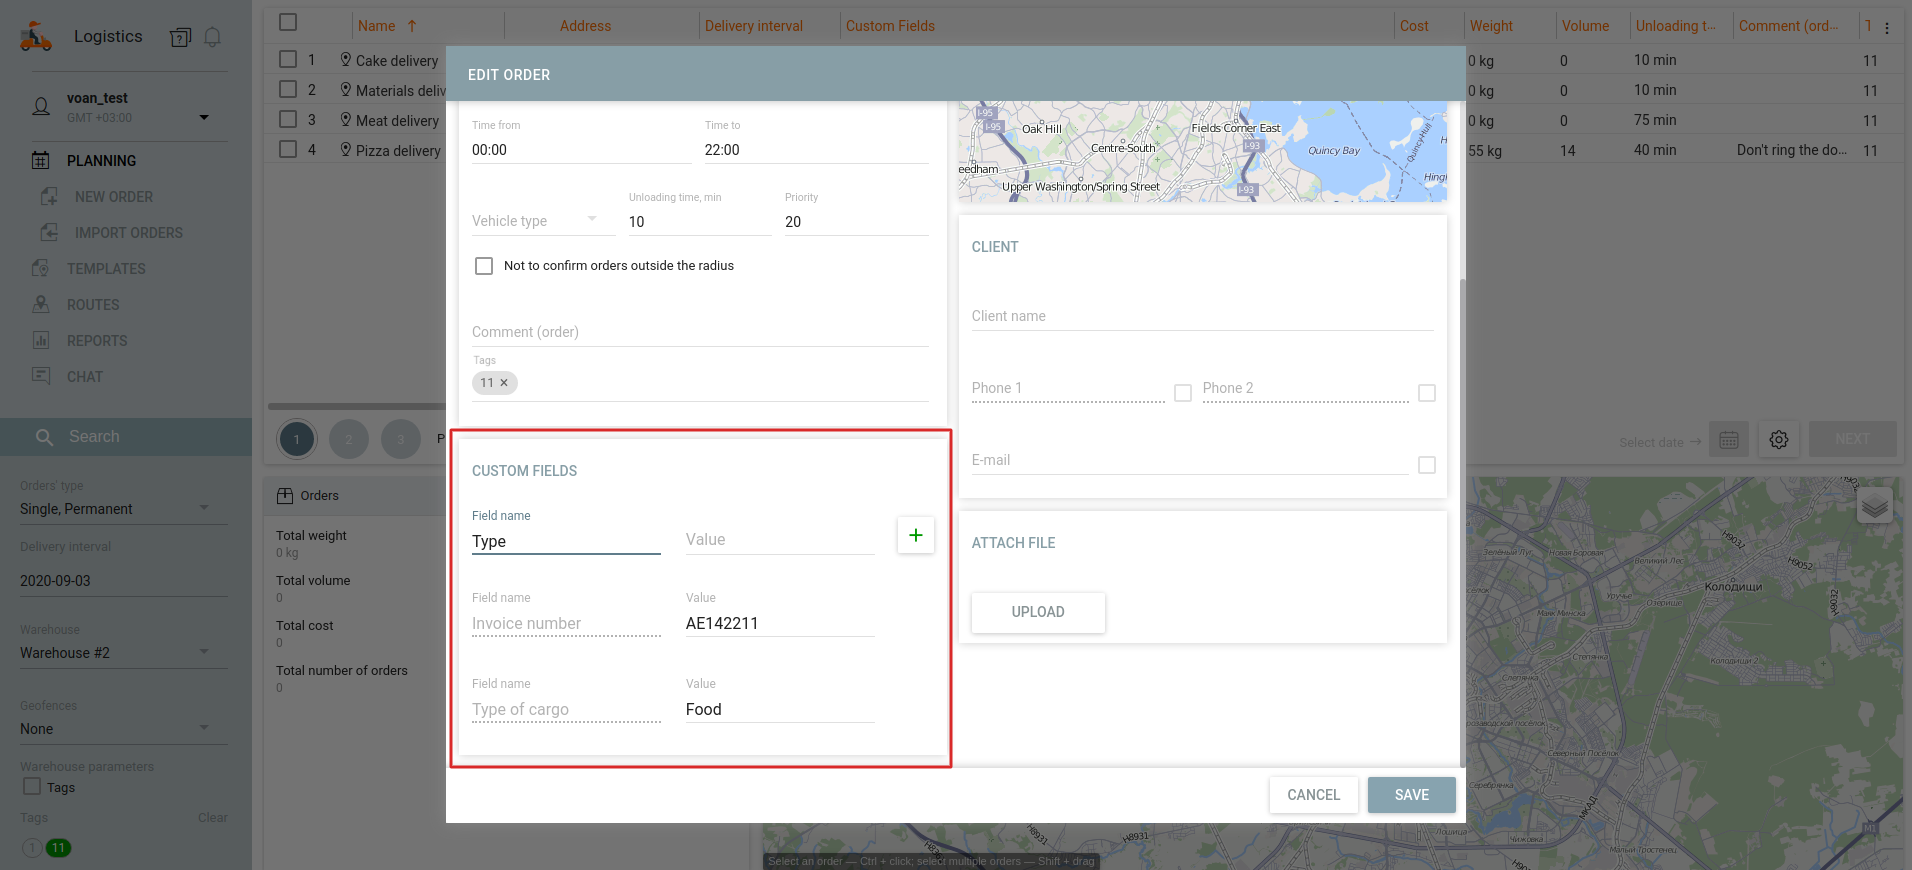Click the Upload file button
This screenshot has height=870, width=1912.
(x=1038, y=612)
